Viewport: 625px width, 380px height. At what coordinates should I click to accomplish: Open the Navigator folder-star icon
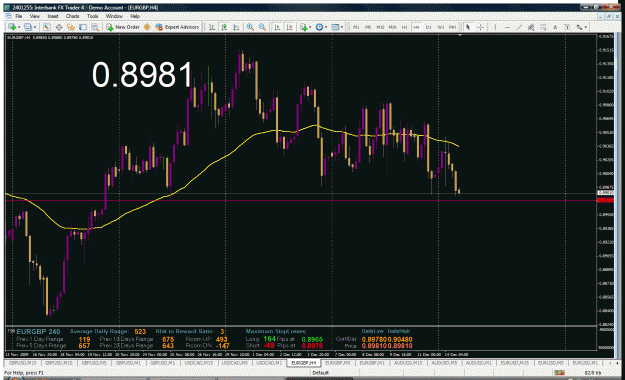pyautogui.click(x=71, y=27)
